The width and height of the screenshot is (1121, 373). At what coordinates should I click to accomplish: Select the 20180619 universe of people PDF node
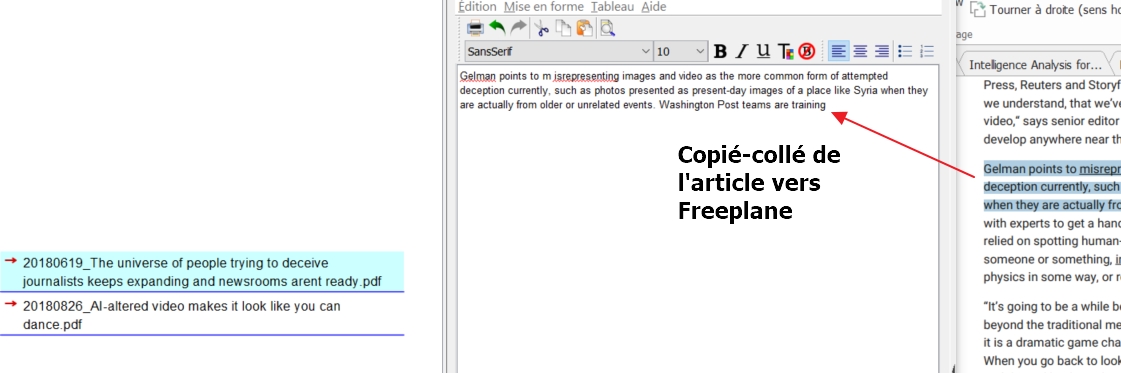202,272
